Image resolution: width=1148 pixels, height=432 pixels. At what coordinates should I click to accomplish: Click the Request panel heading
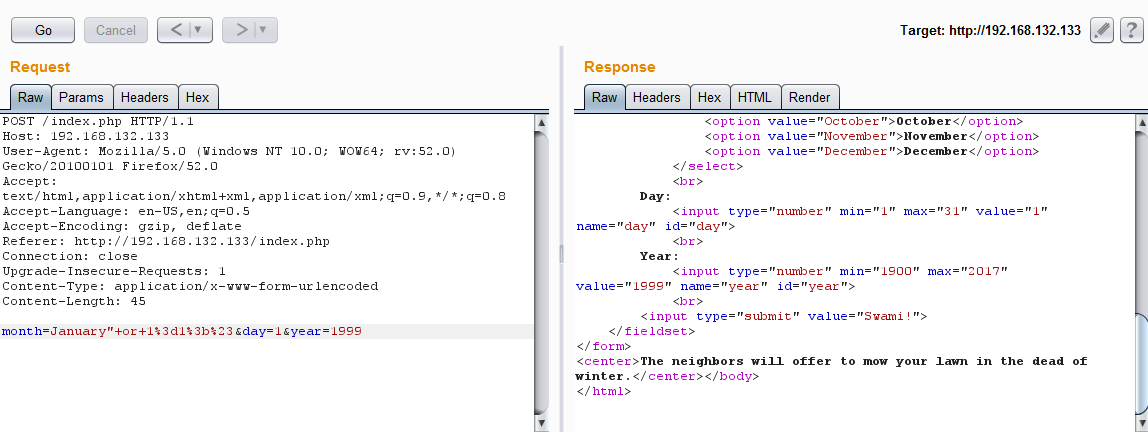(40, 67)
